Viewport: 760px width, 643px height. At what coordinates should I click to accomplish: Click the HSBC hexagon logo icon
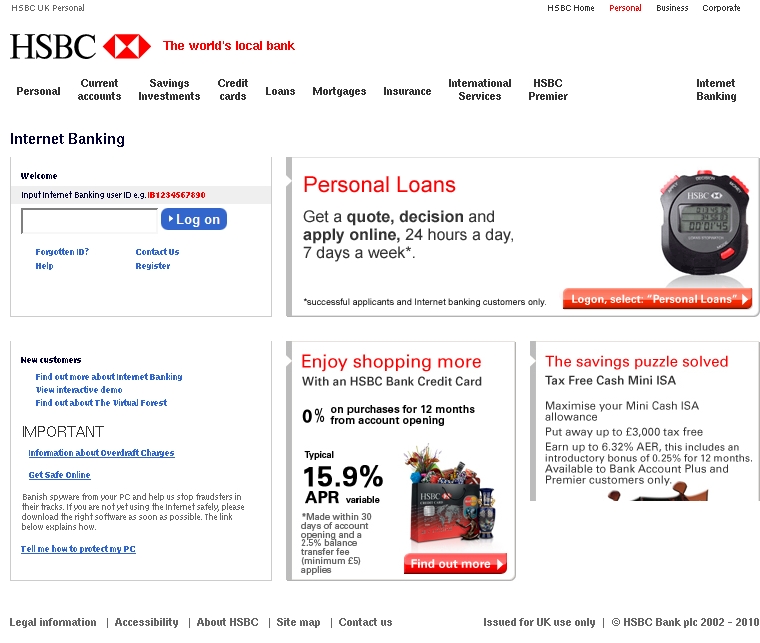pyautogui.click(x=127, y=47)
